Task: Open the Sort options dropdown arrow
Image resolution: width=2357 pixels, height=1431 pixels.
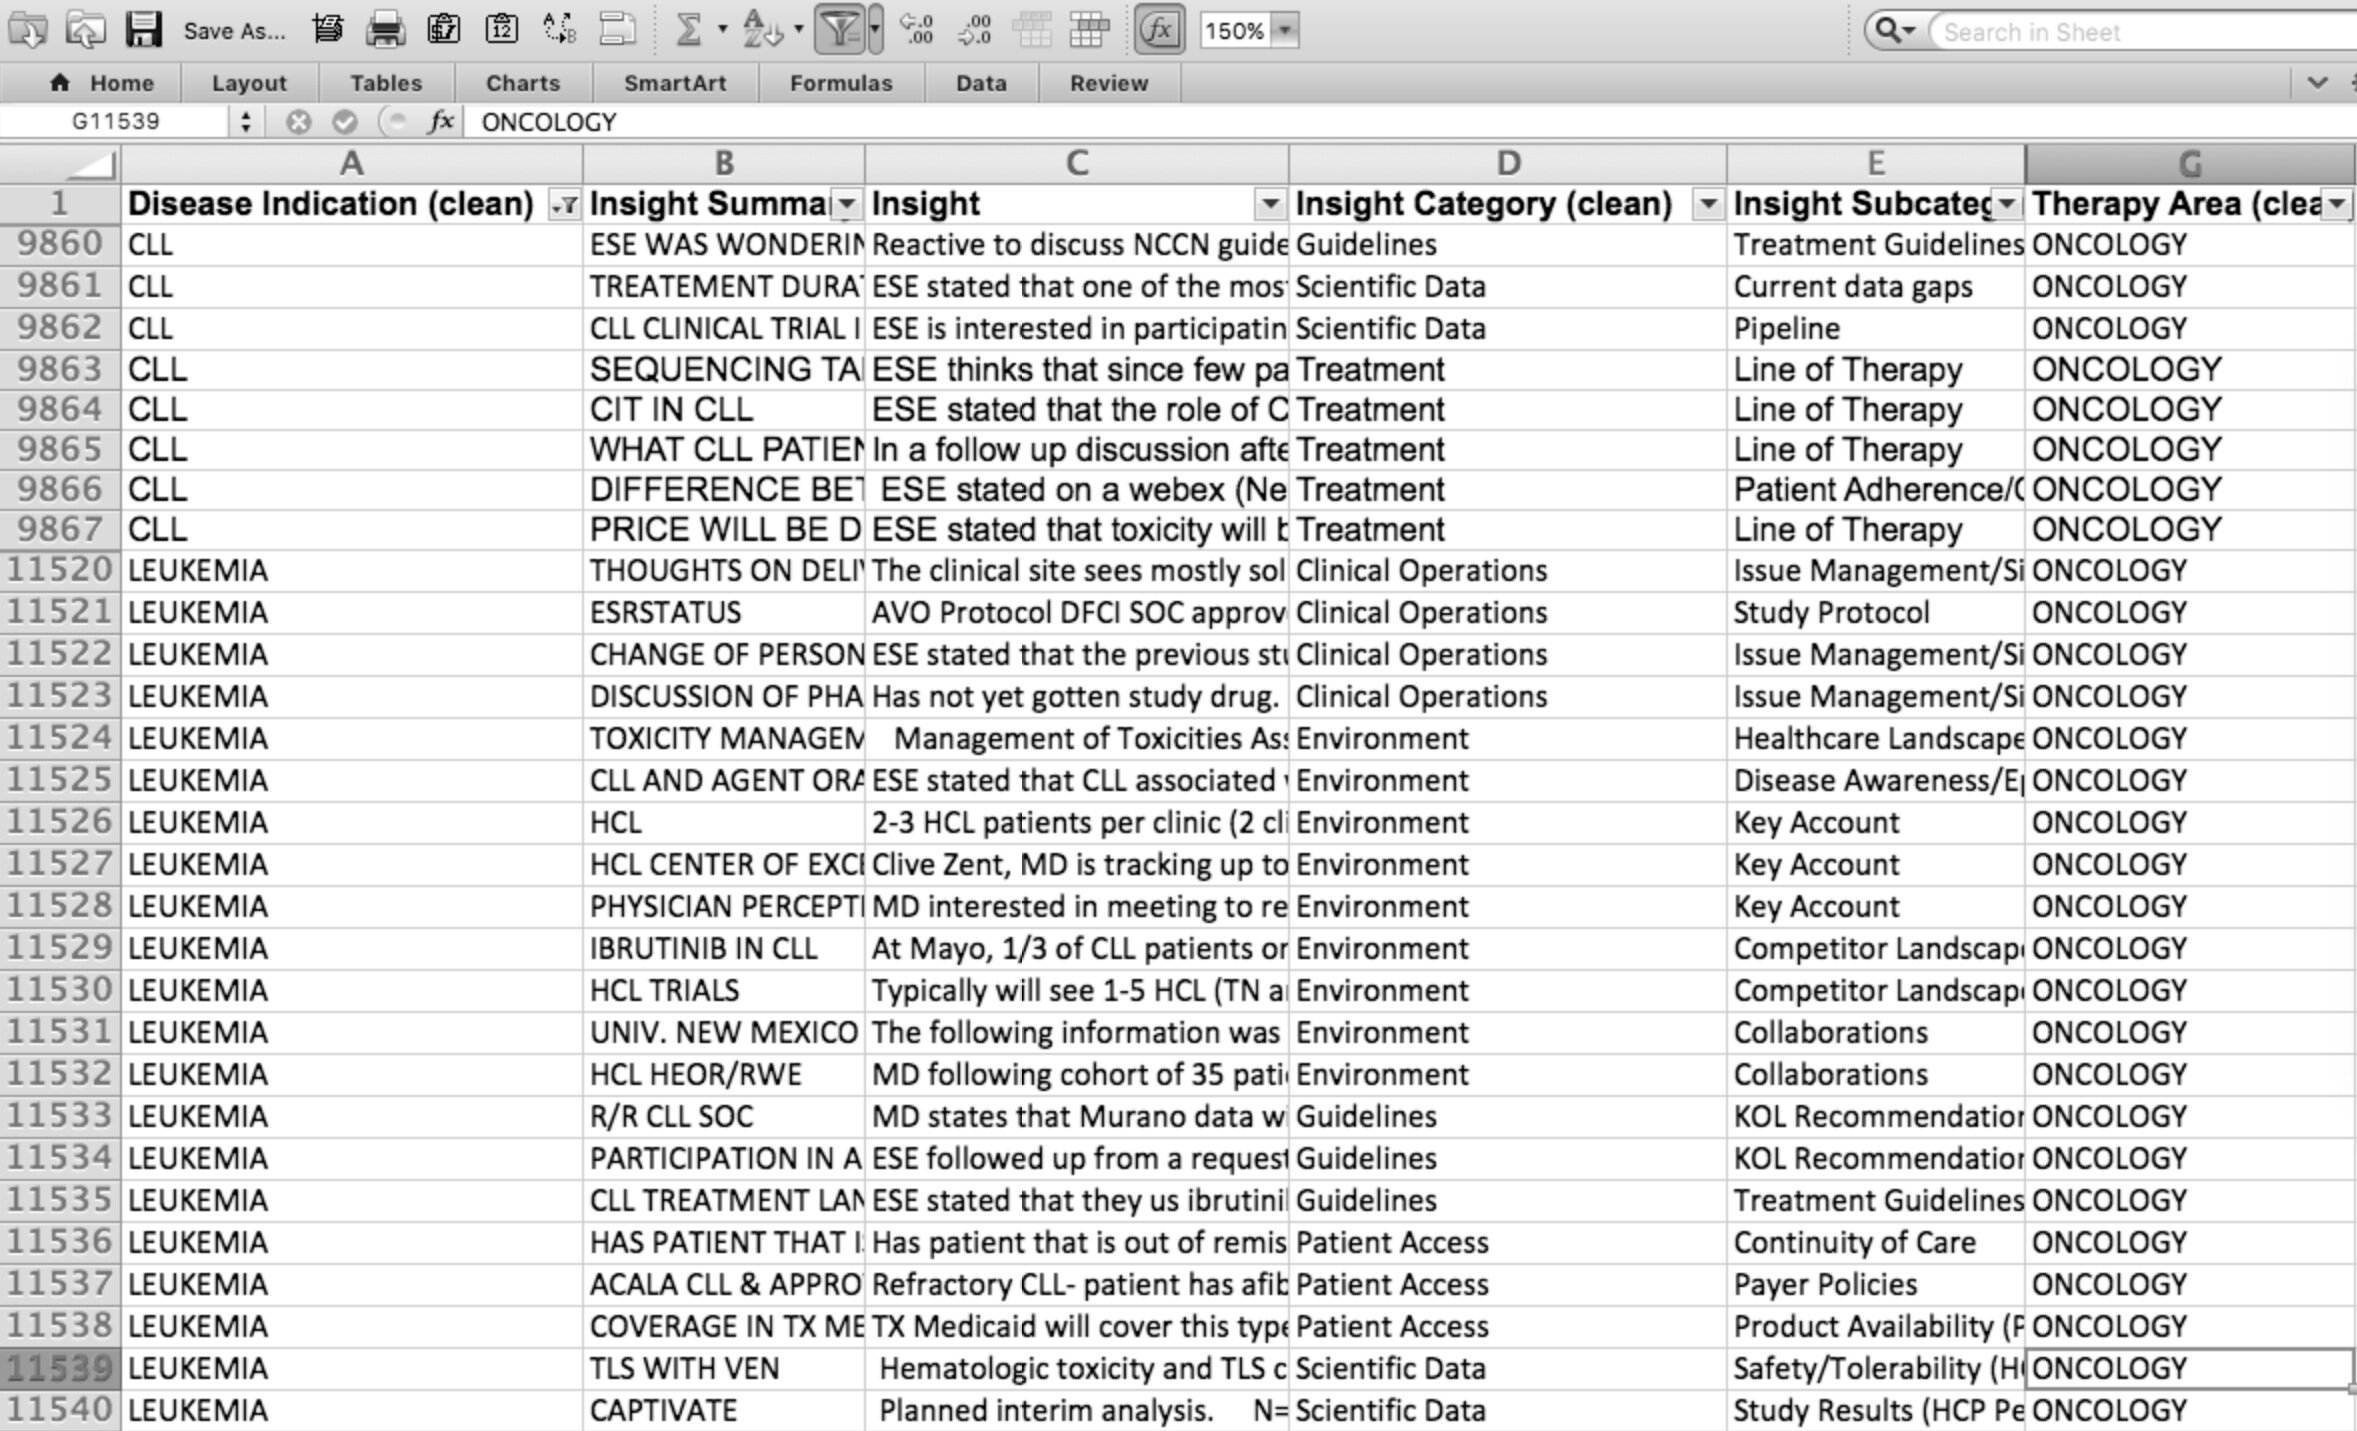Action: pos(798,30)
